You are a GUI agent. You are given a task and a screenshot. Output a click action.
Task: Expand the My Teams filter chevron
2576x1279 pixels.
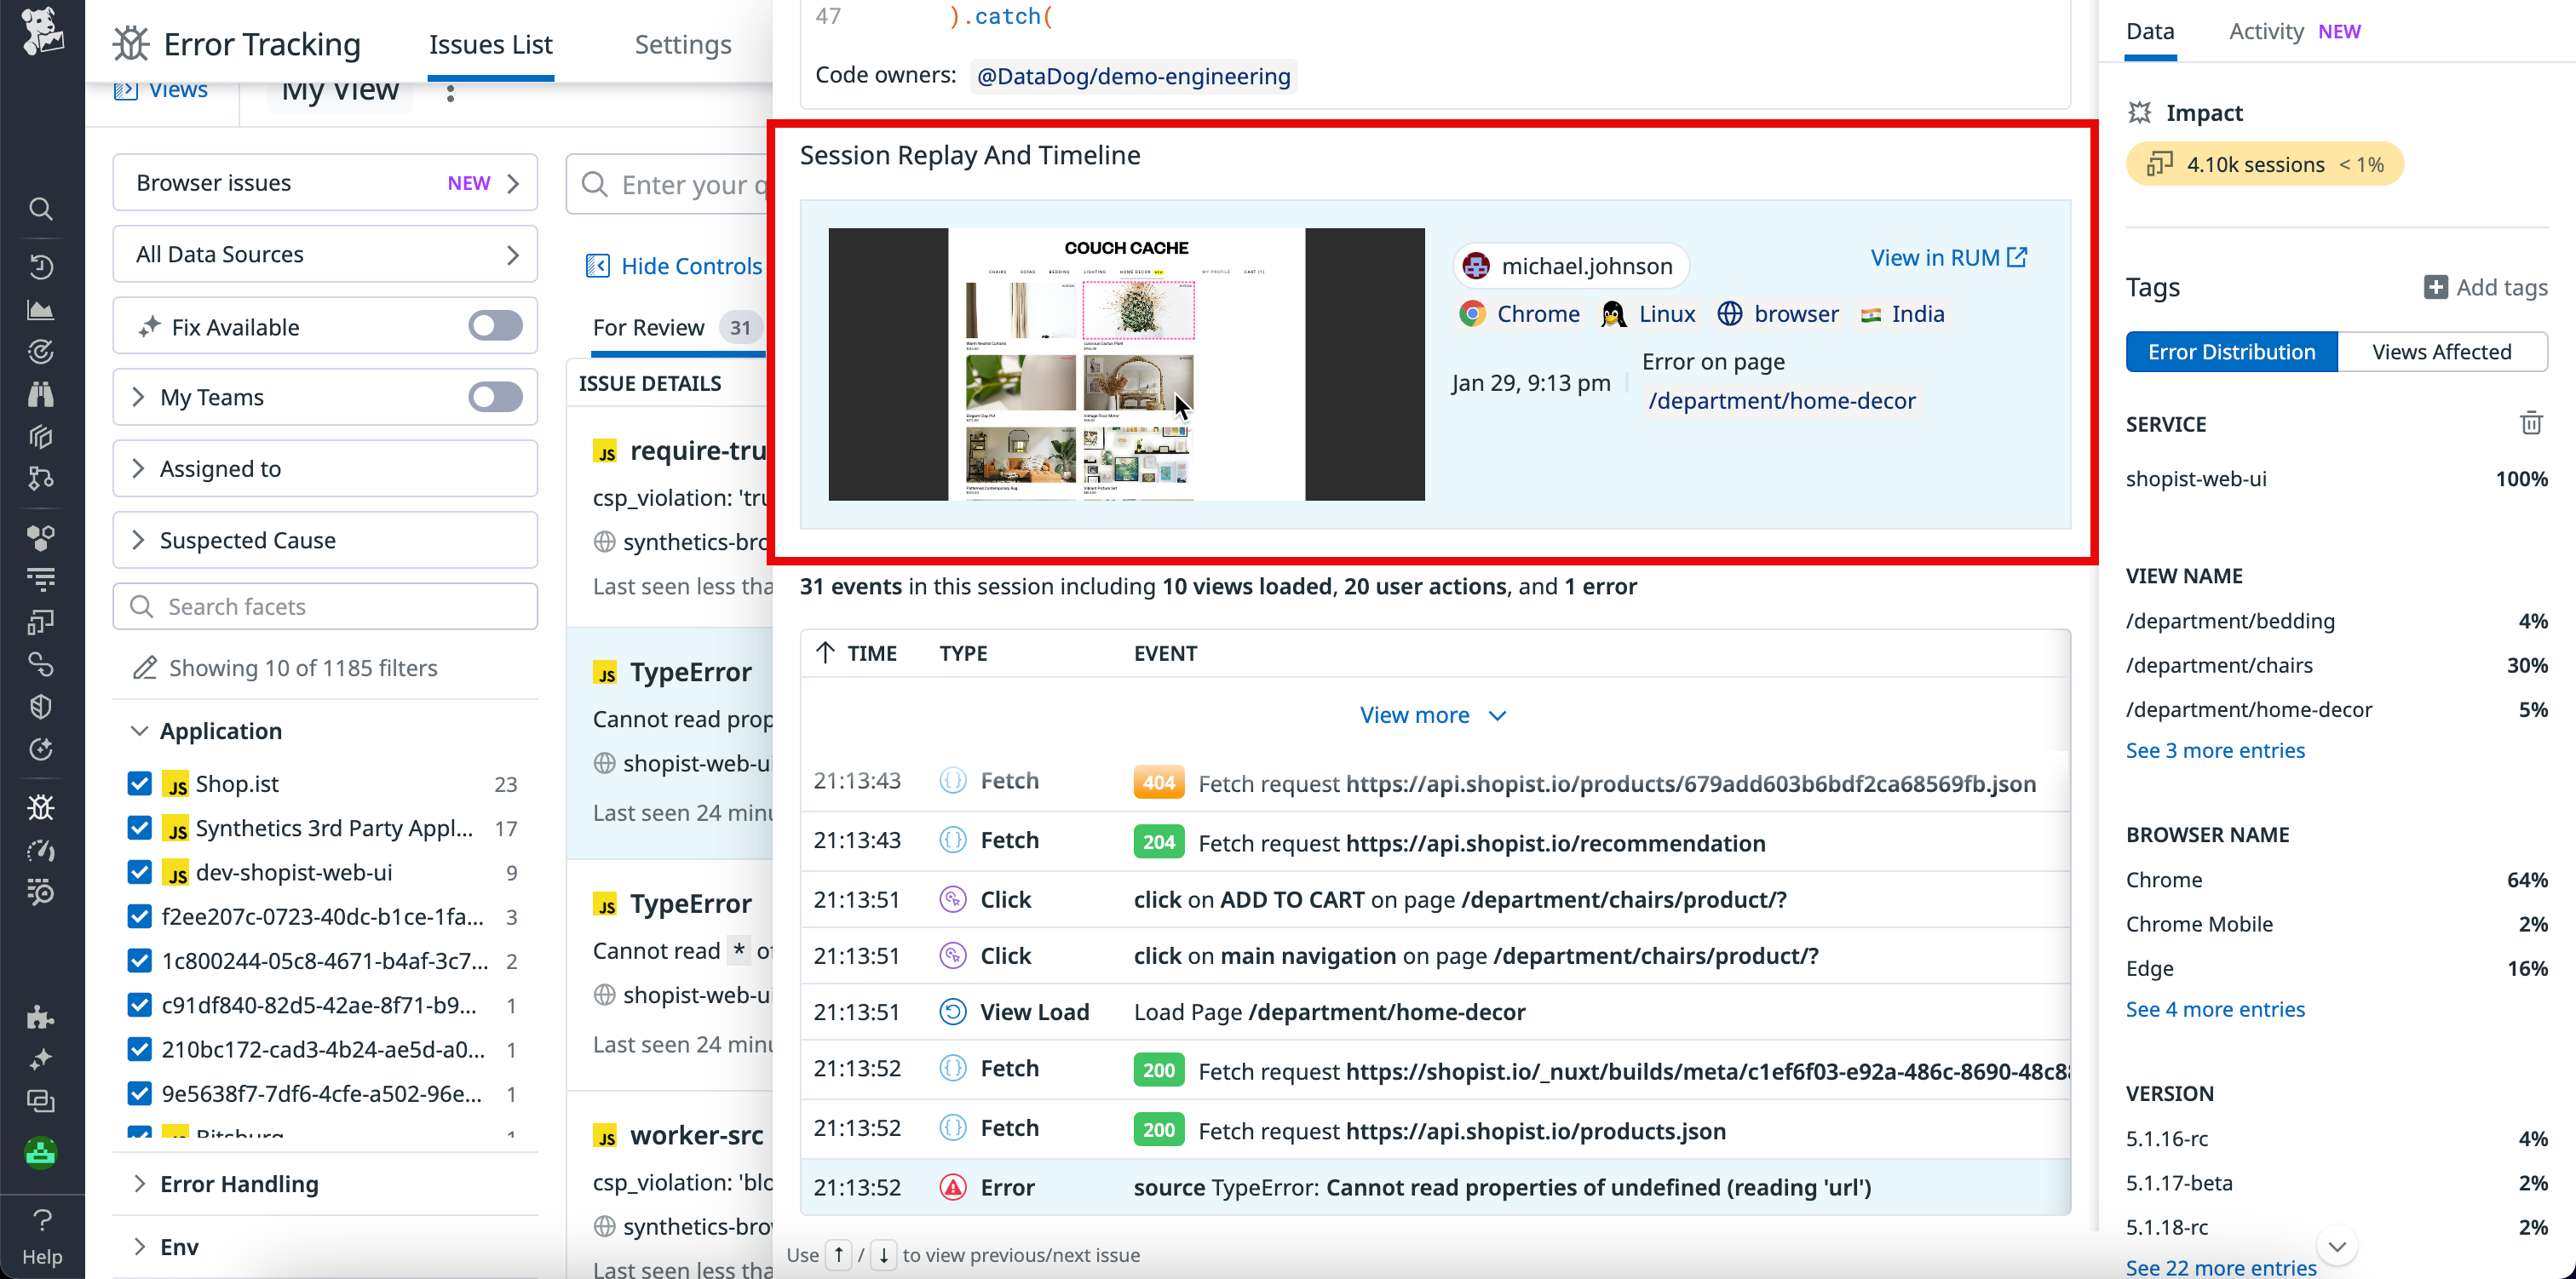(138, 397)
